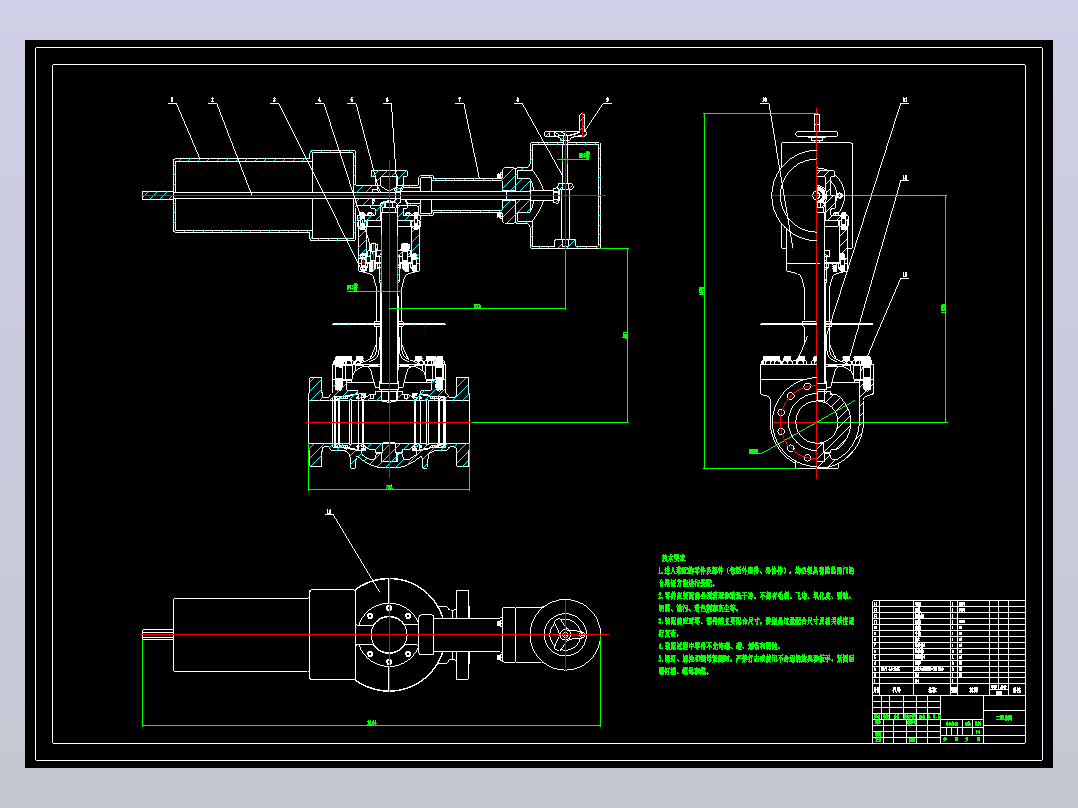Select part callout number 4 label

(x=319, y=100)
